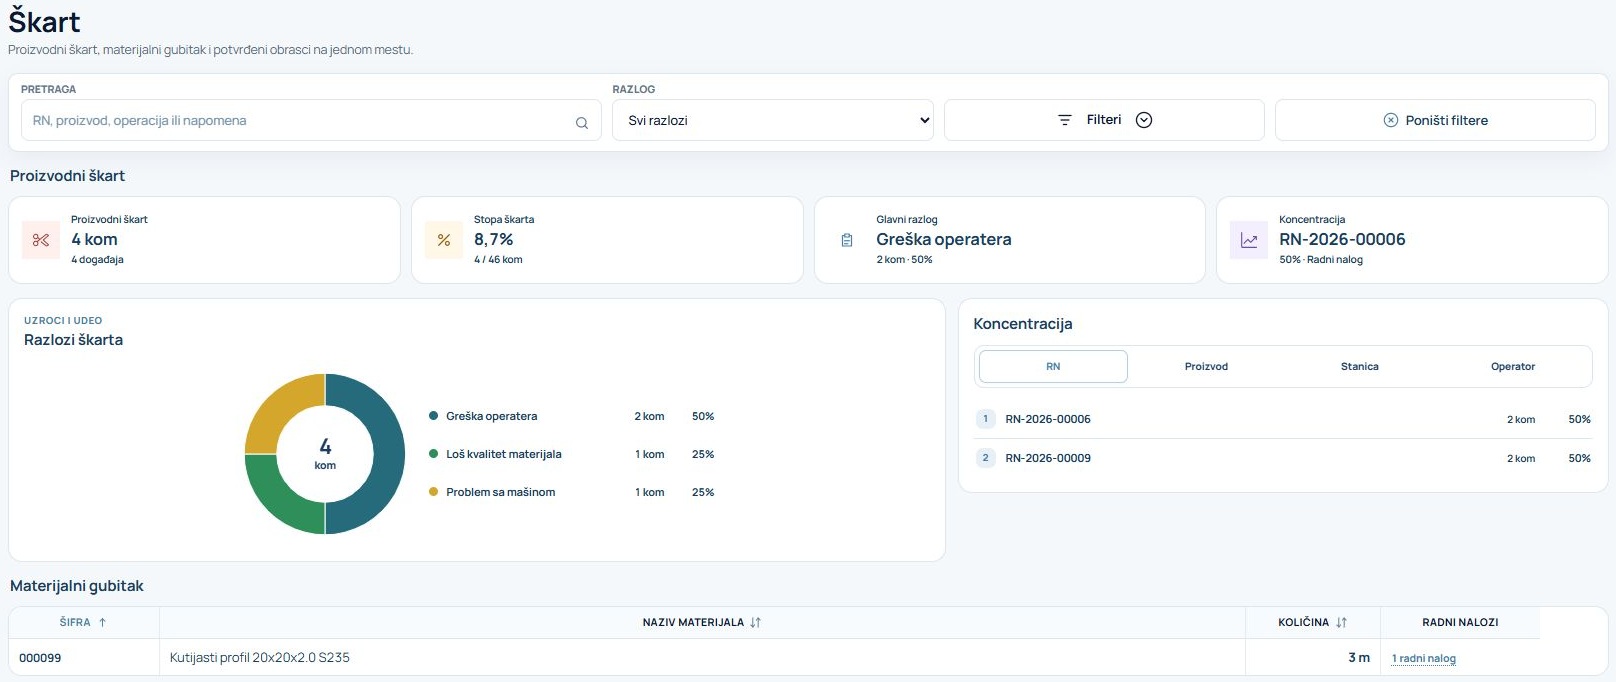
Task: Switch to the Operator concentration tab
Action: pos(1513,367)
